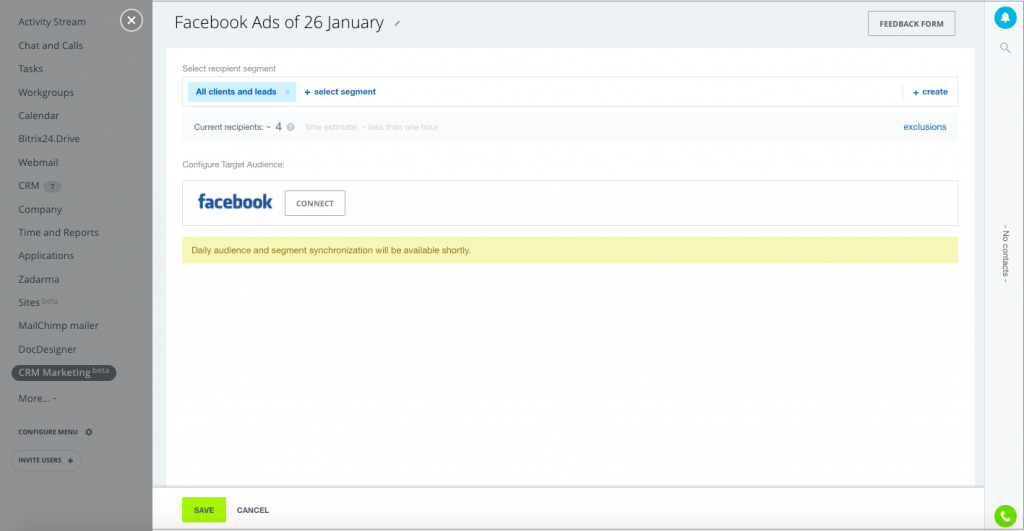1024x531 pixels.
Task: Open Tasks in the sidebar
Action: pyautogui.click(x=30, y=69)
